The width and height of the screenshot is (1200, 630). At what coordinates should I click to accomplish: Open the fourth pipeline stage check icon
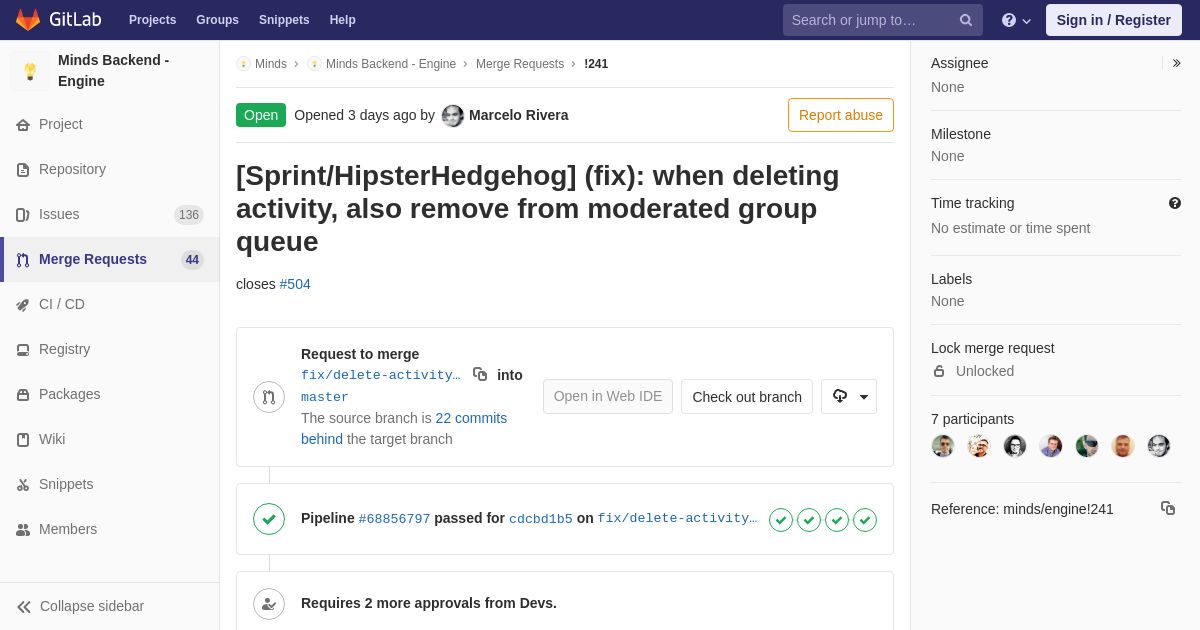(865, 520)
